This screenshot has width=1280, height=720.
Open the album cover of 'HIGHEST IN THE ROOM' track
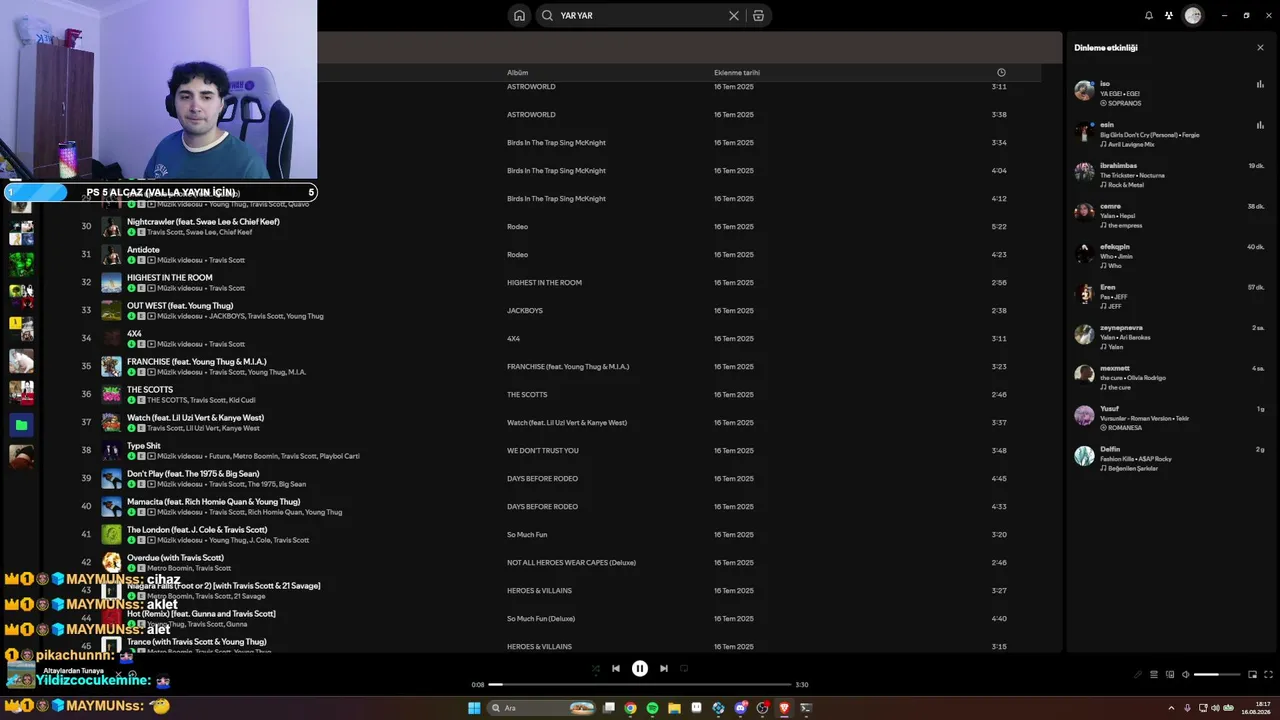pyautogui.click(x=111, y=283)
